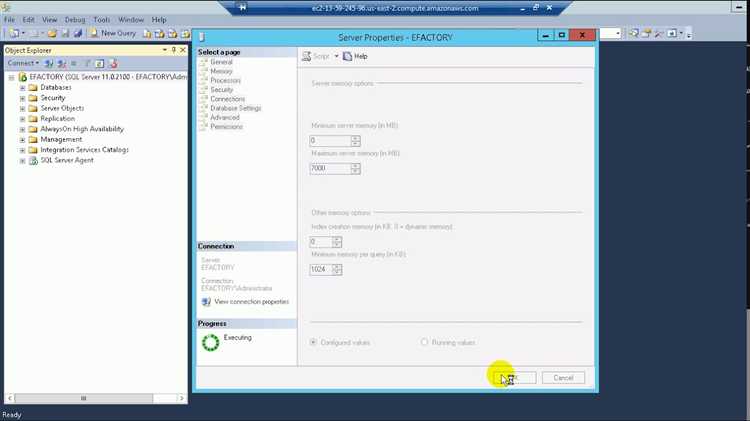Click the Stop icon in Object Explorer toolbar

pyautogui.click(x=74, y=63)
